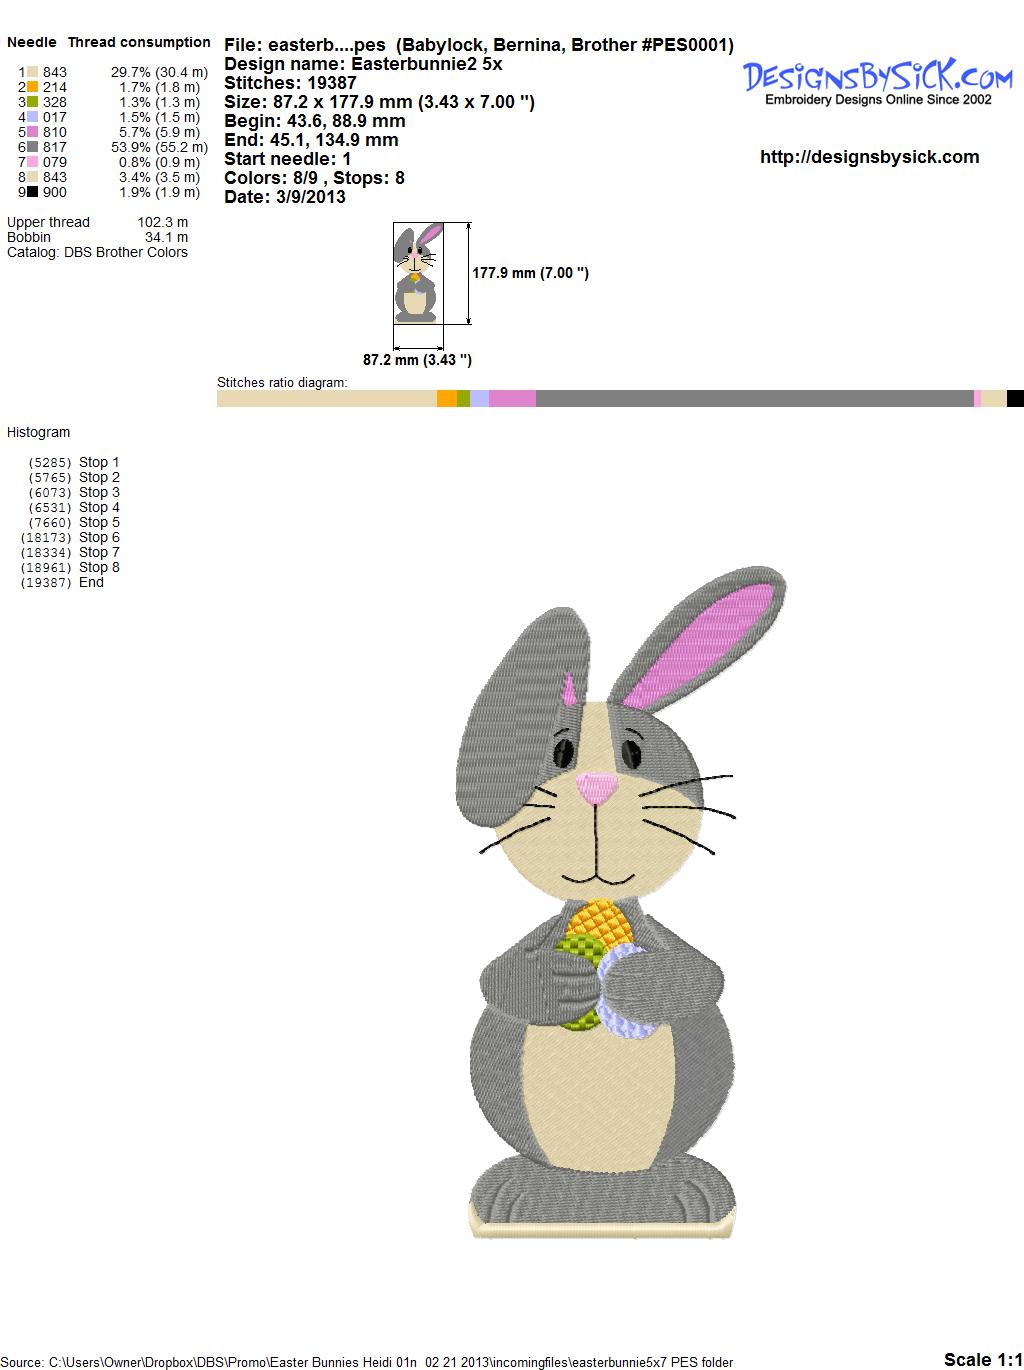The image size is (1024, 1370).
Task: Click the long gray segment in stitches ratio bar
Action: click(754, 399)
